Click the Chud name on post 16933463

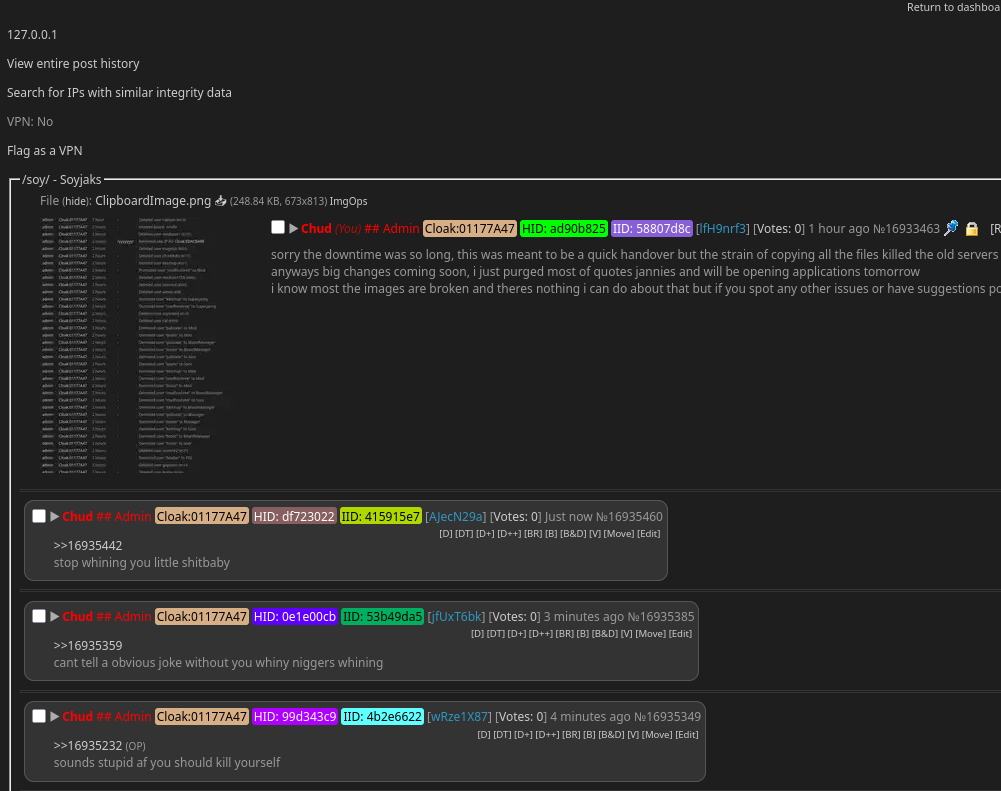[x=316, y=229]
